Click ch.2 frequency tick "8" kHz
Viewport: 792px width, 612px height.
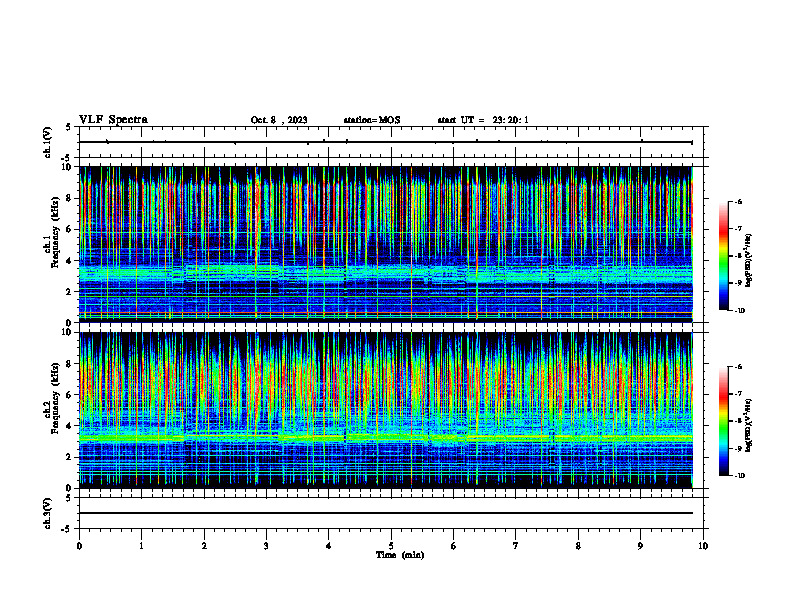click(x=69, y=364)
